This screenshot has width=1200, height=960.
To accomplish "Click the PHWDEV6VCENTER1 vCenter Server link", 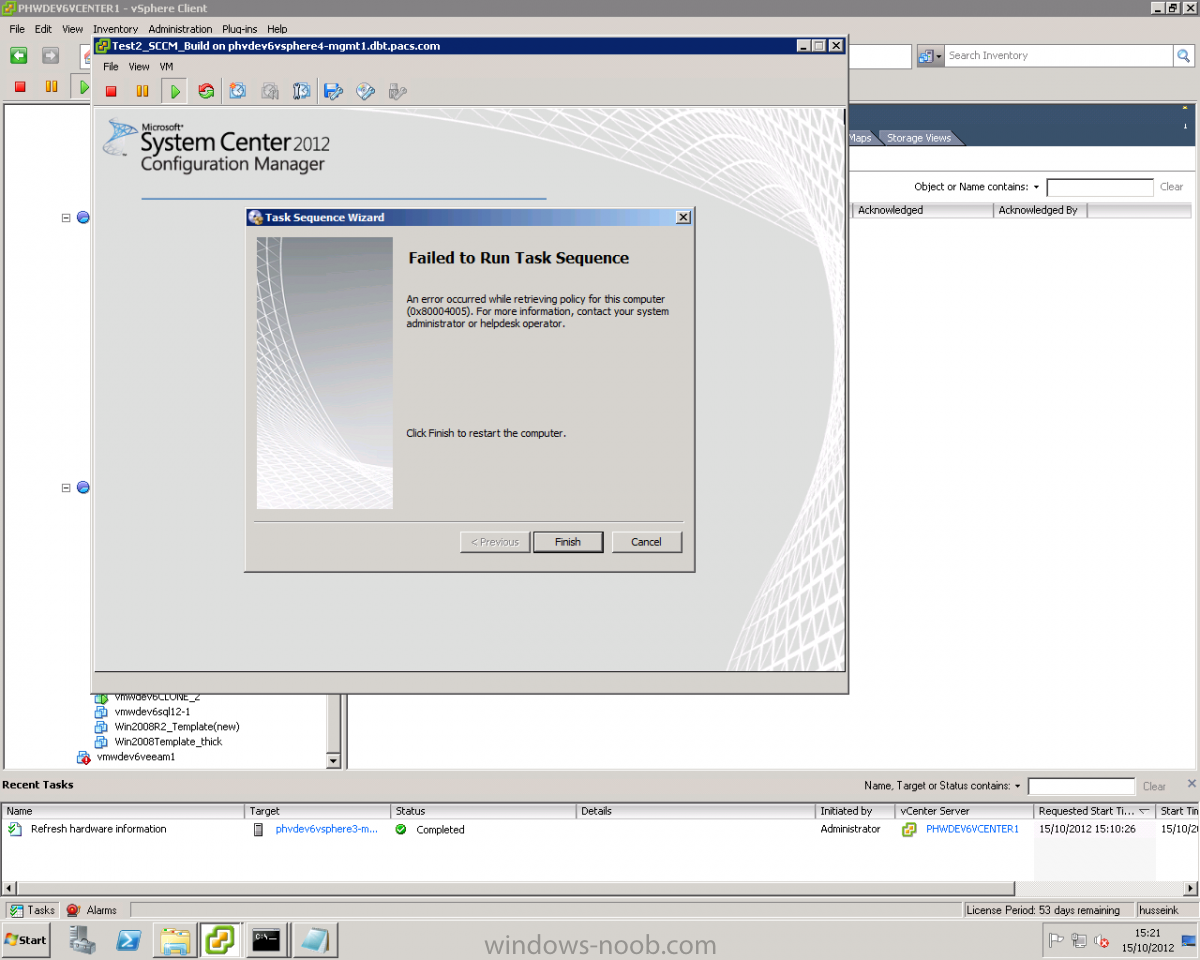I will pos(972,829).
